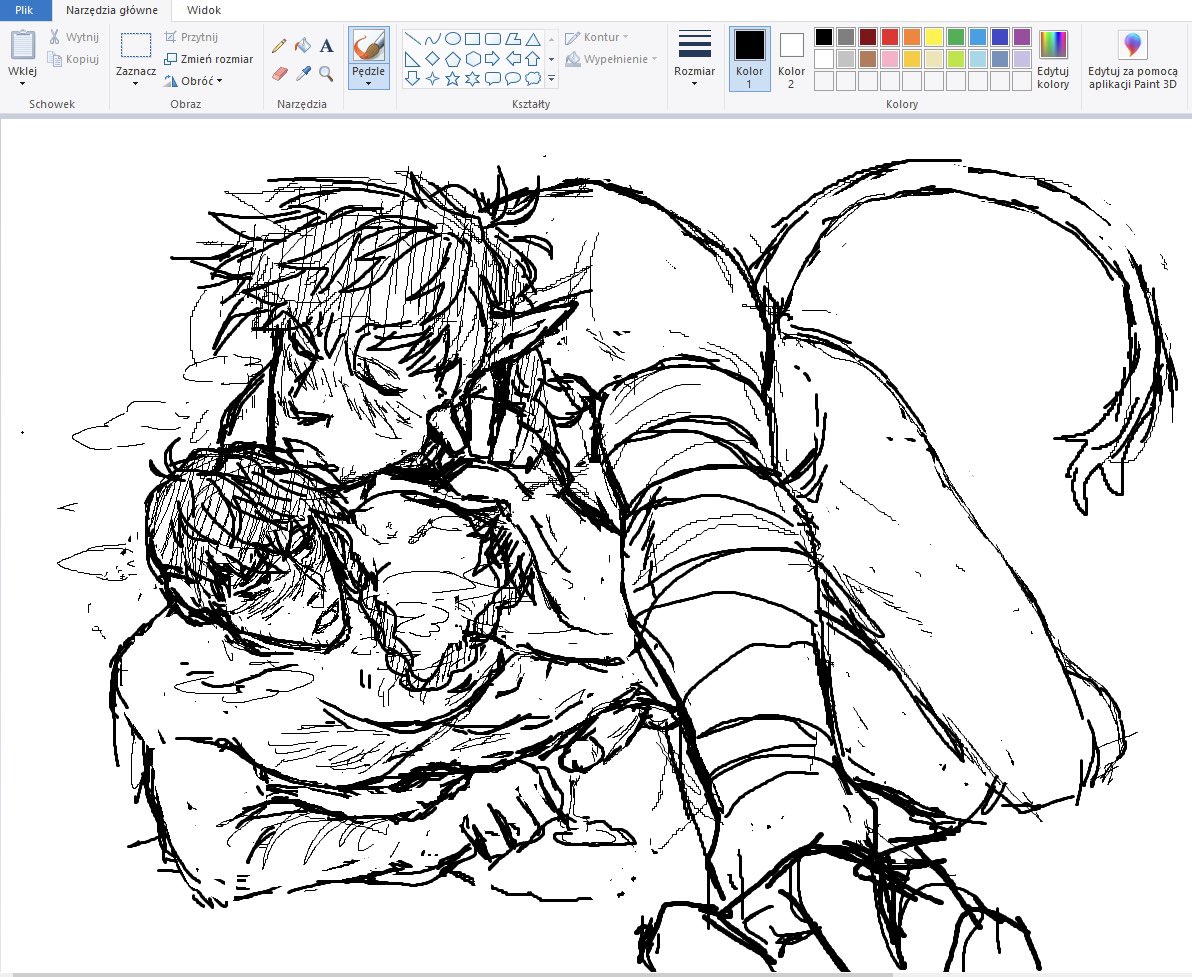Image resolution: width=1192 pixels, height=977 pixels.
Task: Choose the right triangle shape
Action: [413, 59]
